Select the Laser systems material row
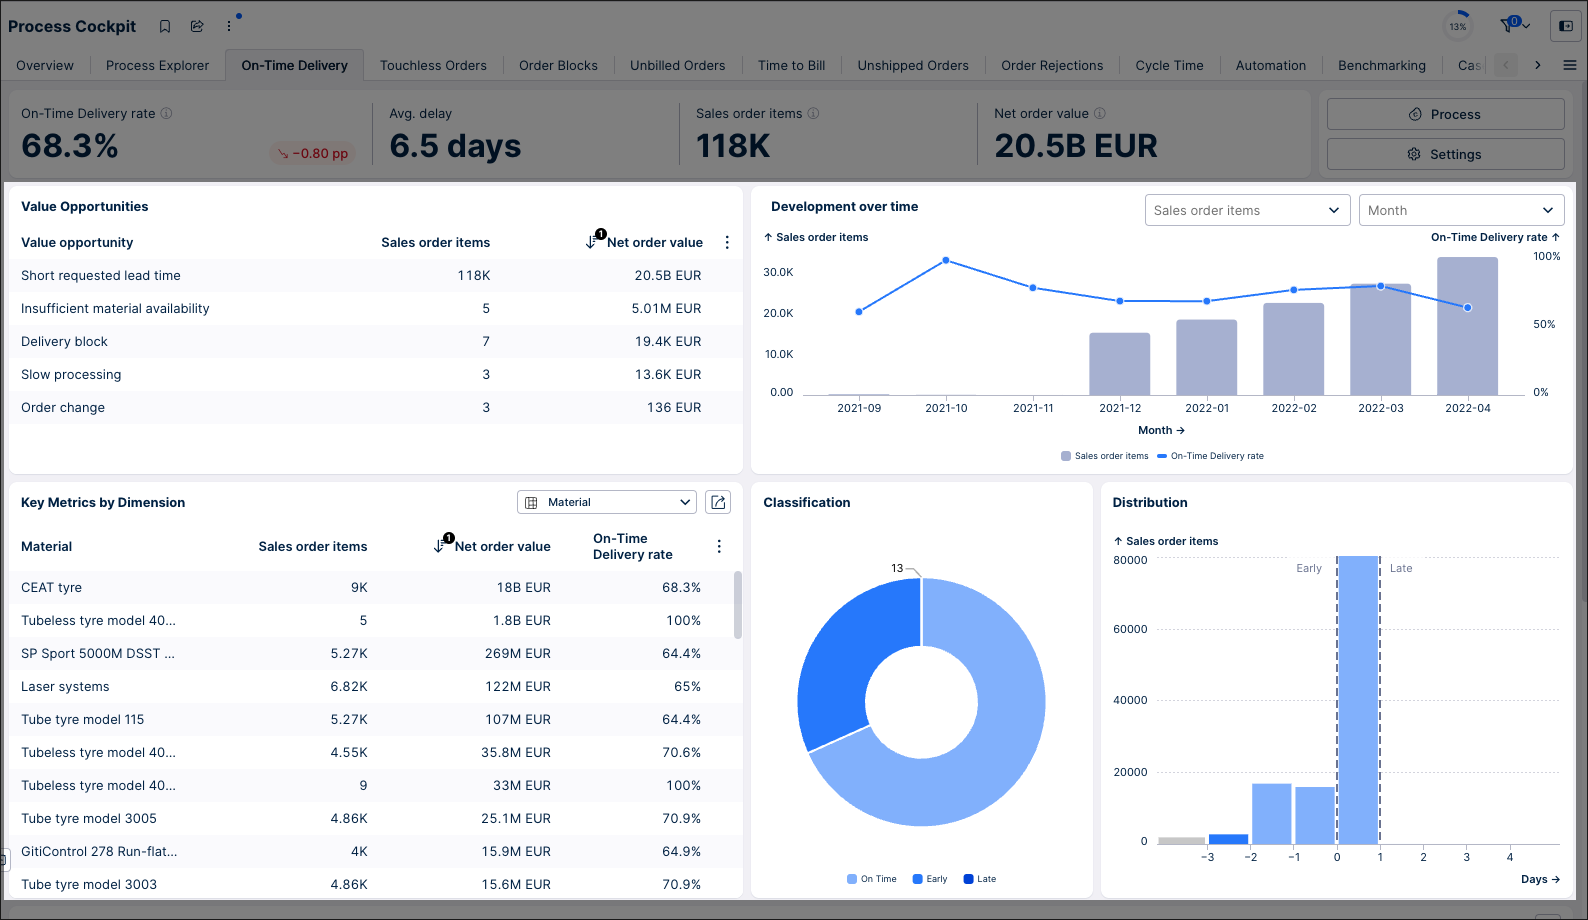This screenshot has height=920, width=1588. [x=371, y=686]
